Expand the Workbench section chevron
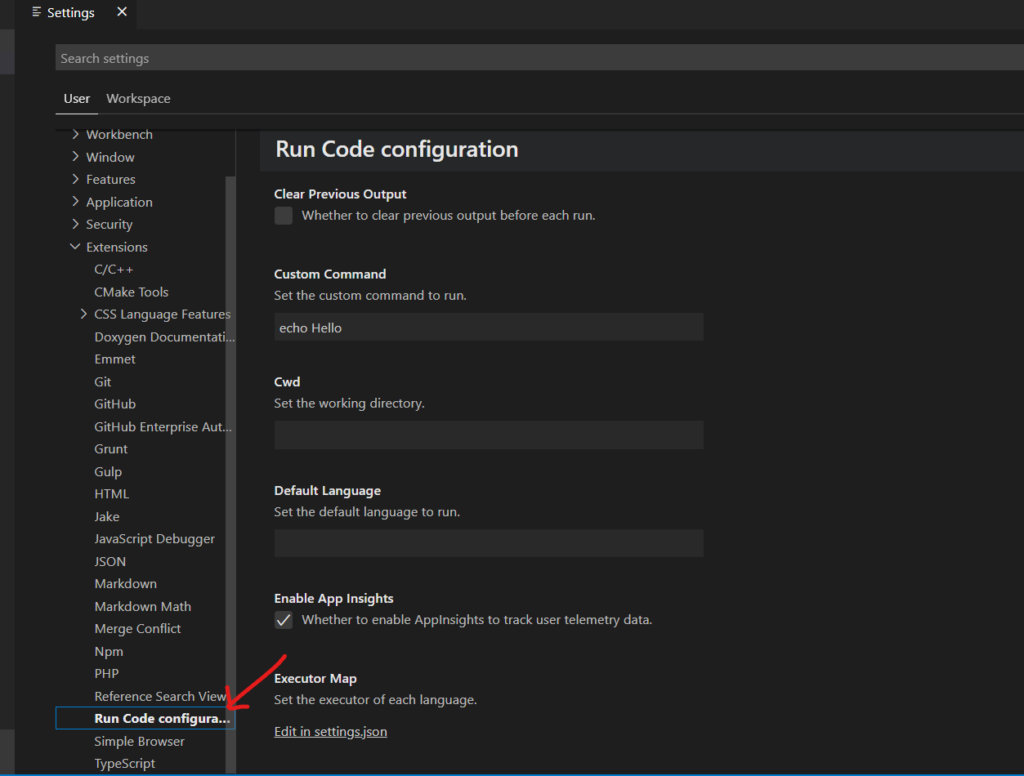Viewport: 1024px width, 776px height. 76,134
